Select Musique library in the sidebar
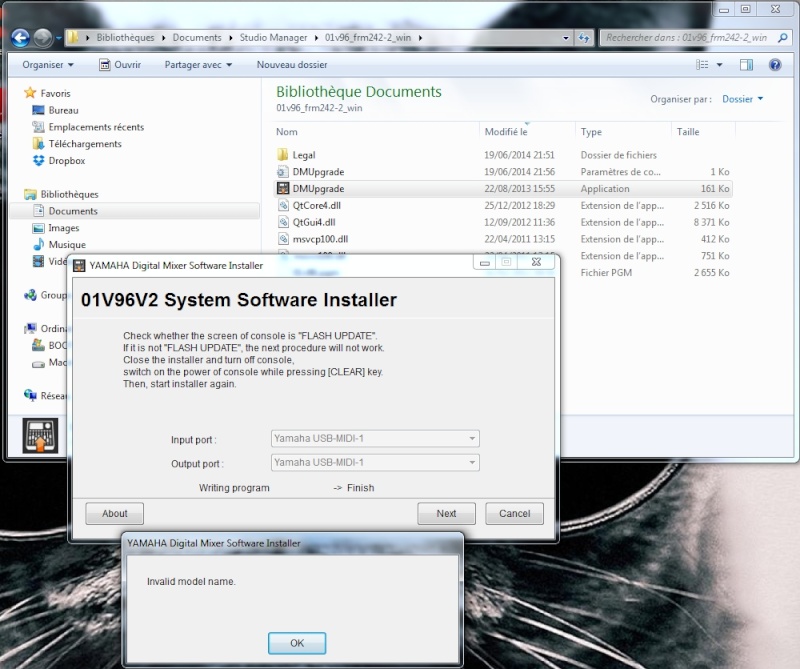 point(67,245)
